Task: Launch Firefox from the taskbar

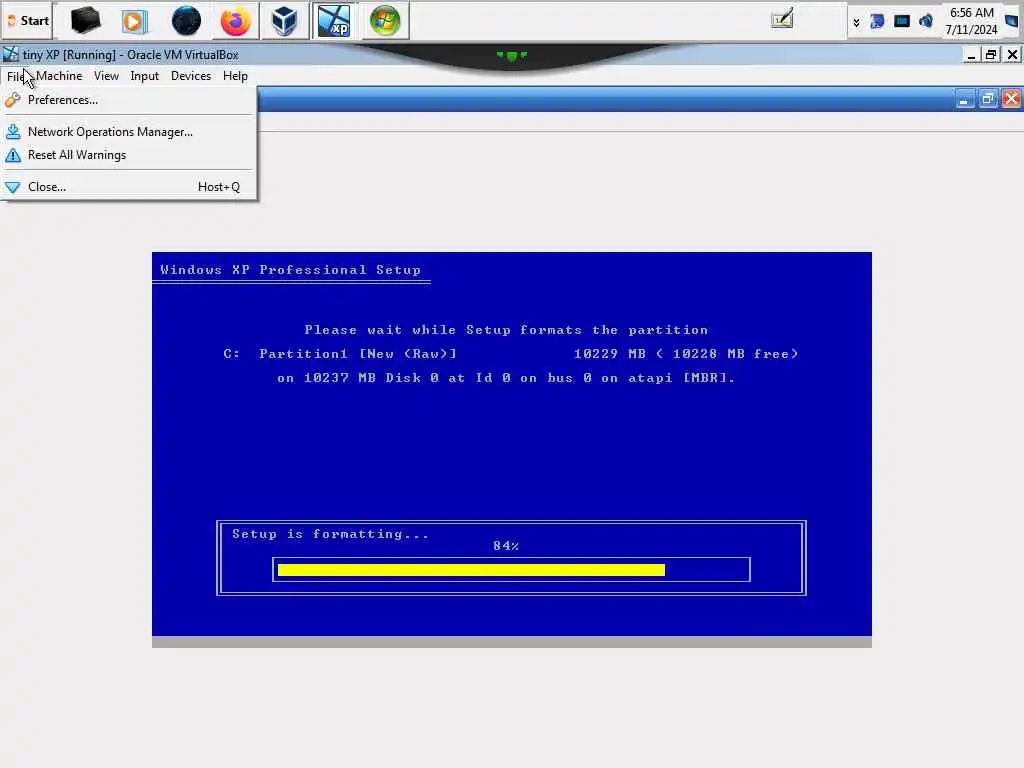Action: click(x=235, y=22)
